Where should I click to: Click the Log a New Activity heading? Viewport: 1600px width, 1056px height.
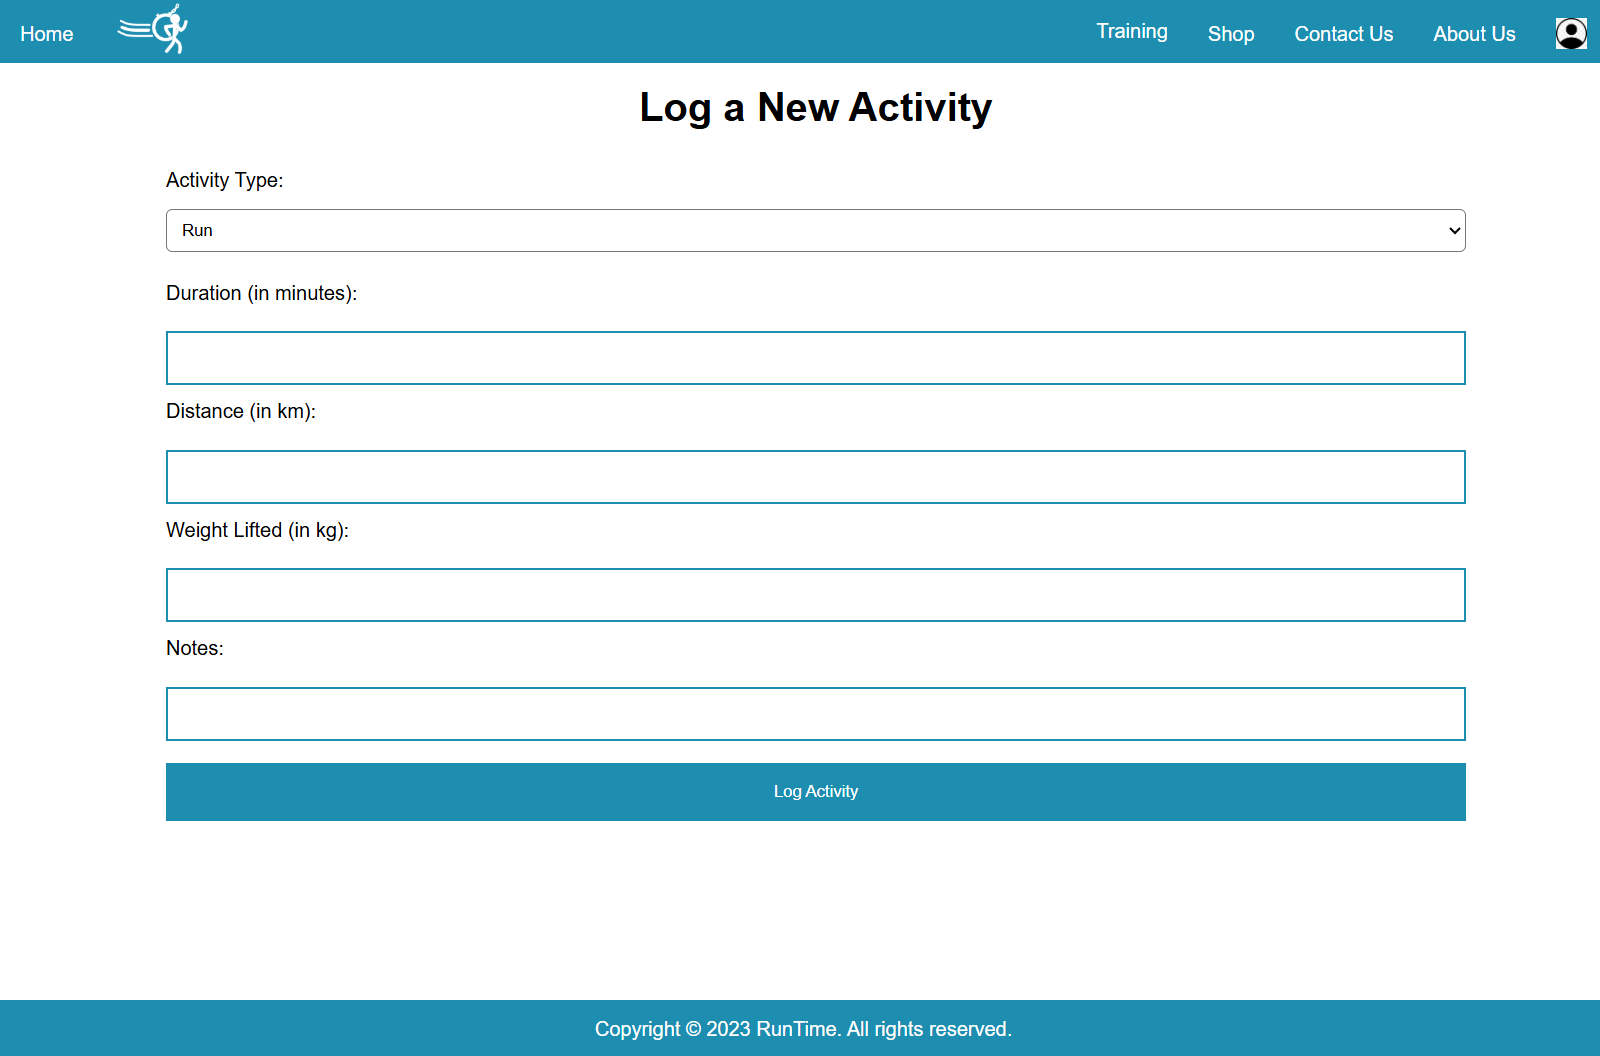pyautogui.click(x=816, y=107)
